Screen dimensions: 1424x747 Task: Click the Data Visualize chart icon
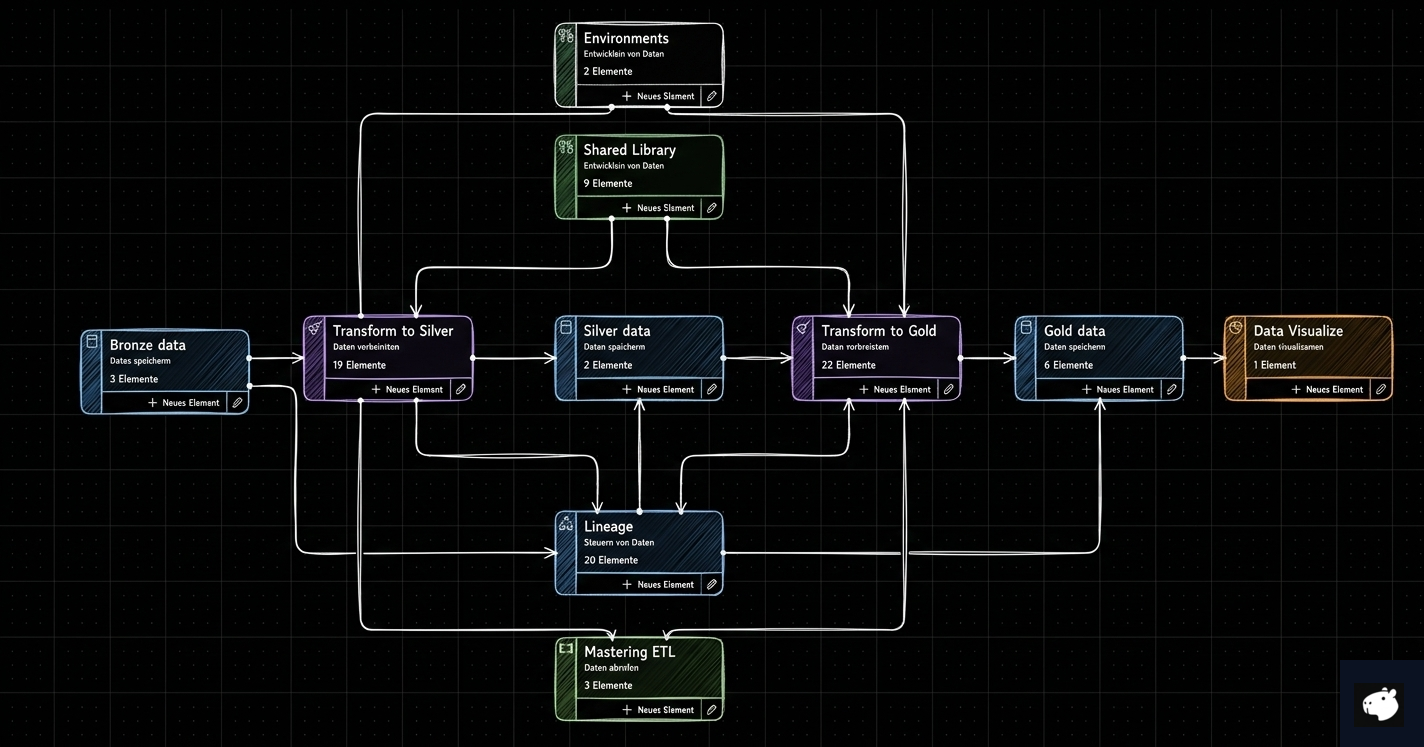1236,328
